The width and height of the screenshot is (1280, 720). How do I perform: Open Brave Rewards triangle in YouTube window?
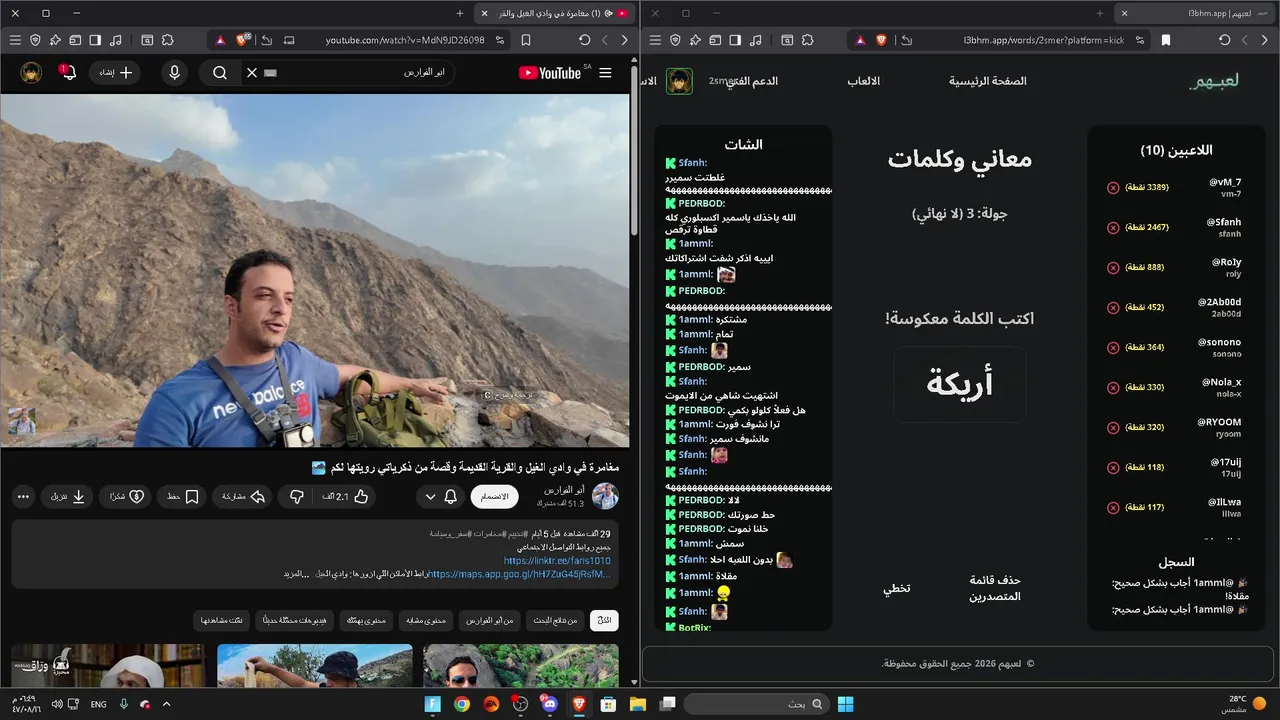pyautogui.click(x=219, y=40)
